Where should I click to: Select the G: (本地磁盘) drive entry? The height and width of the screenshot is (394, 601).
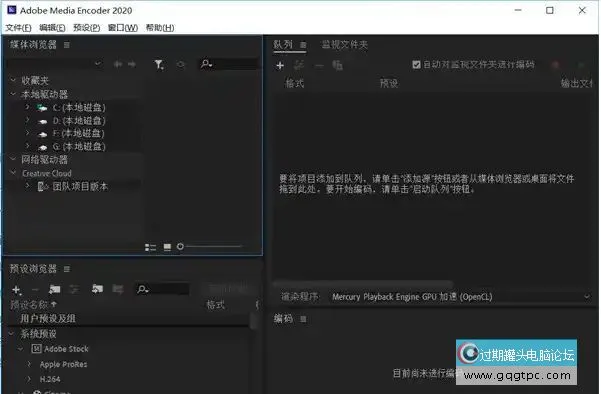pyautogui.click(x=79, y=146)
